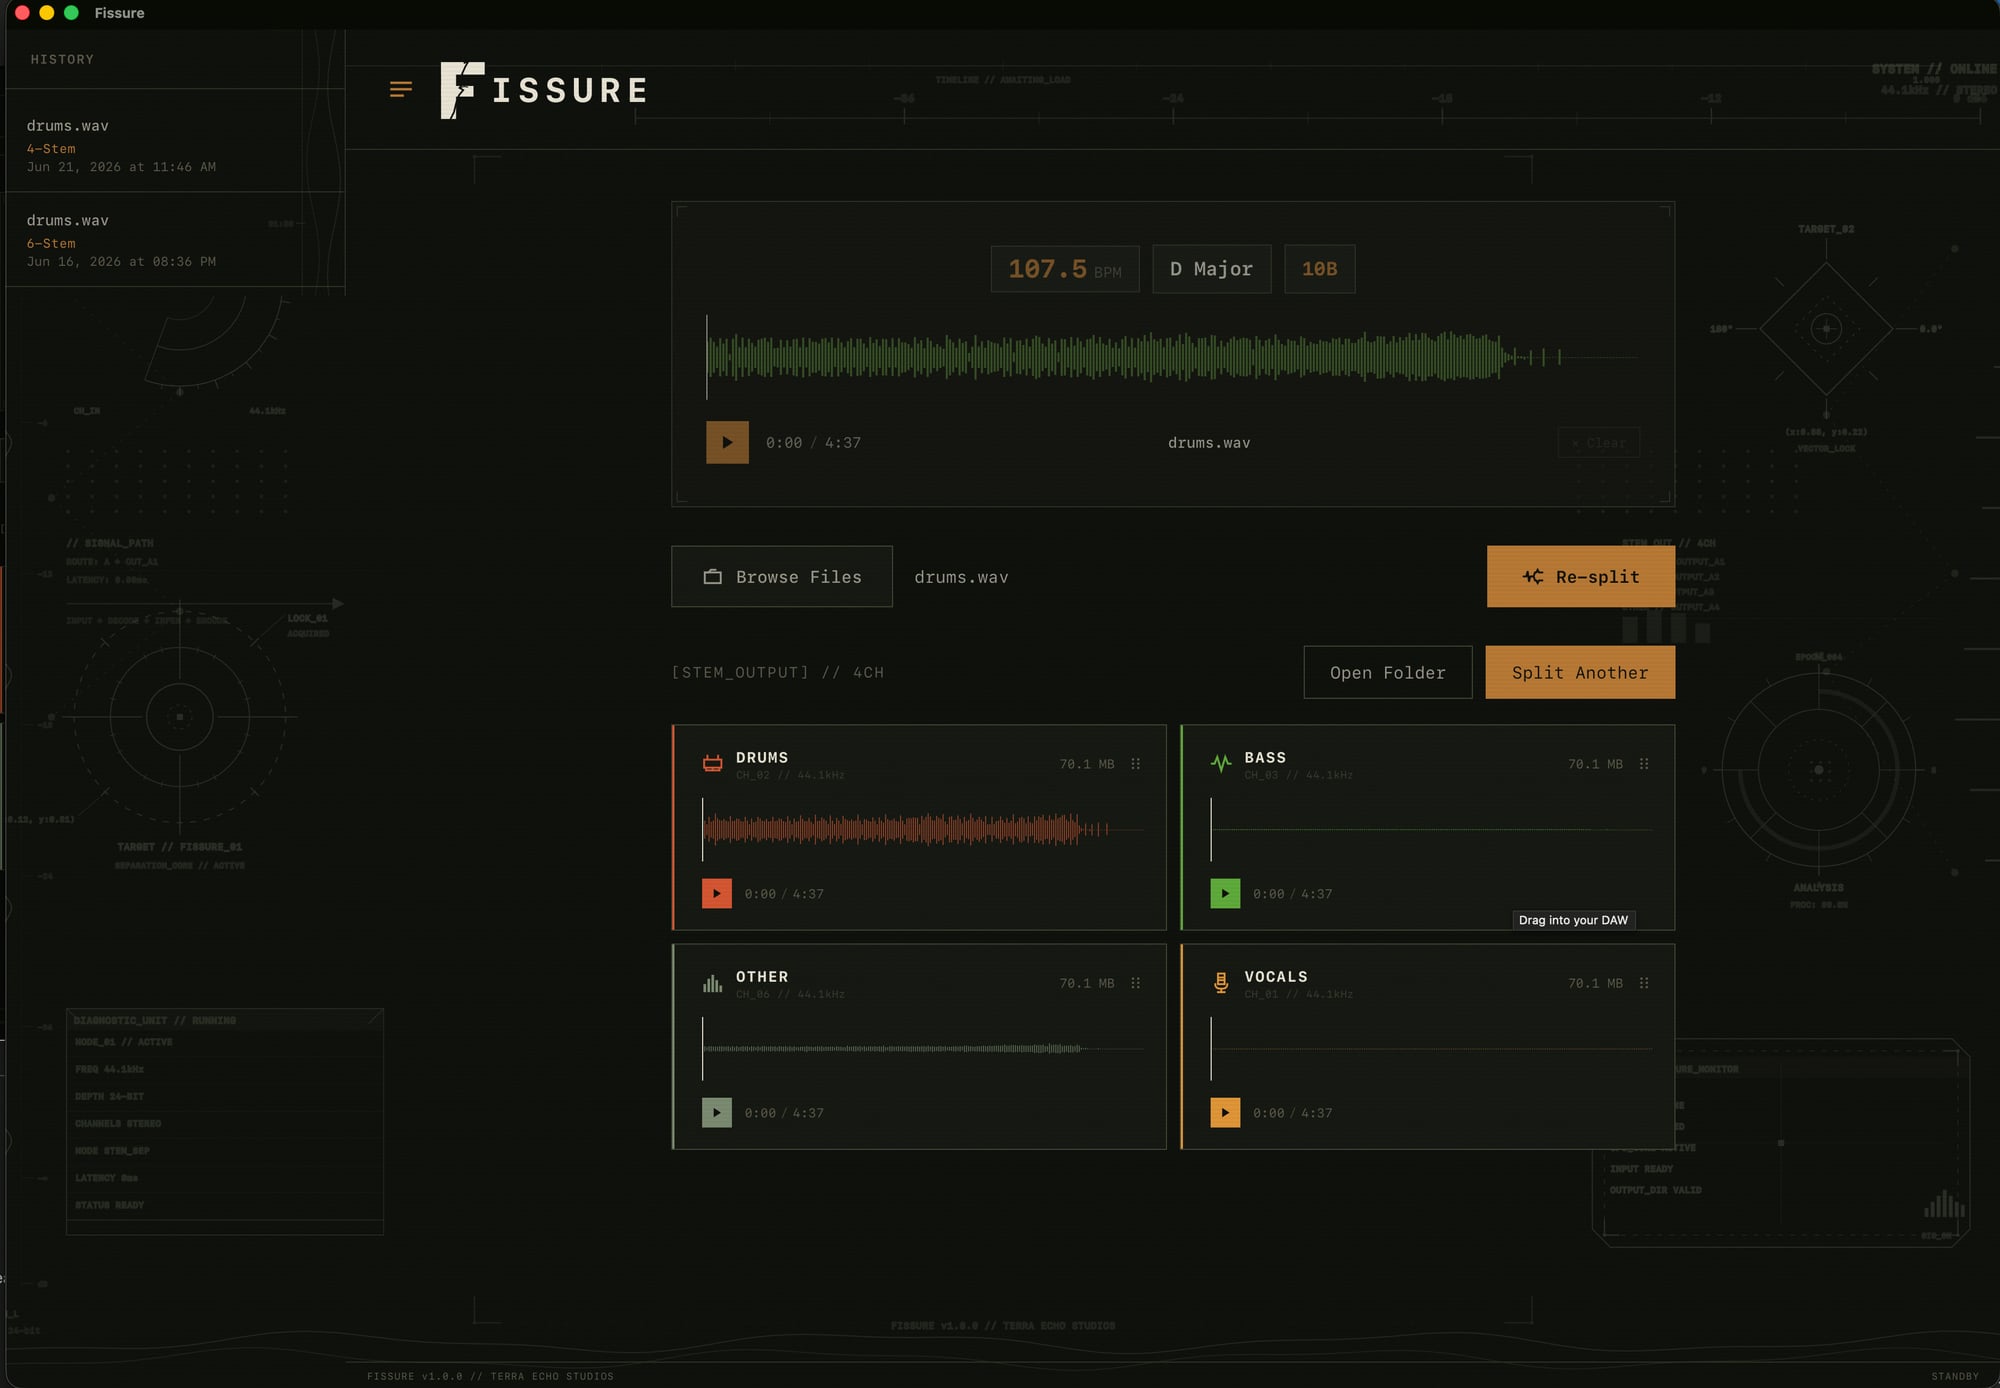Clear the loaded track with Clear button
2000x1388 pixels.
pos(1599,442)
